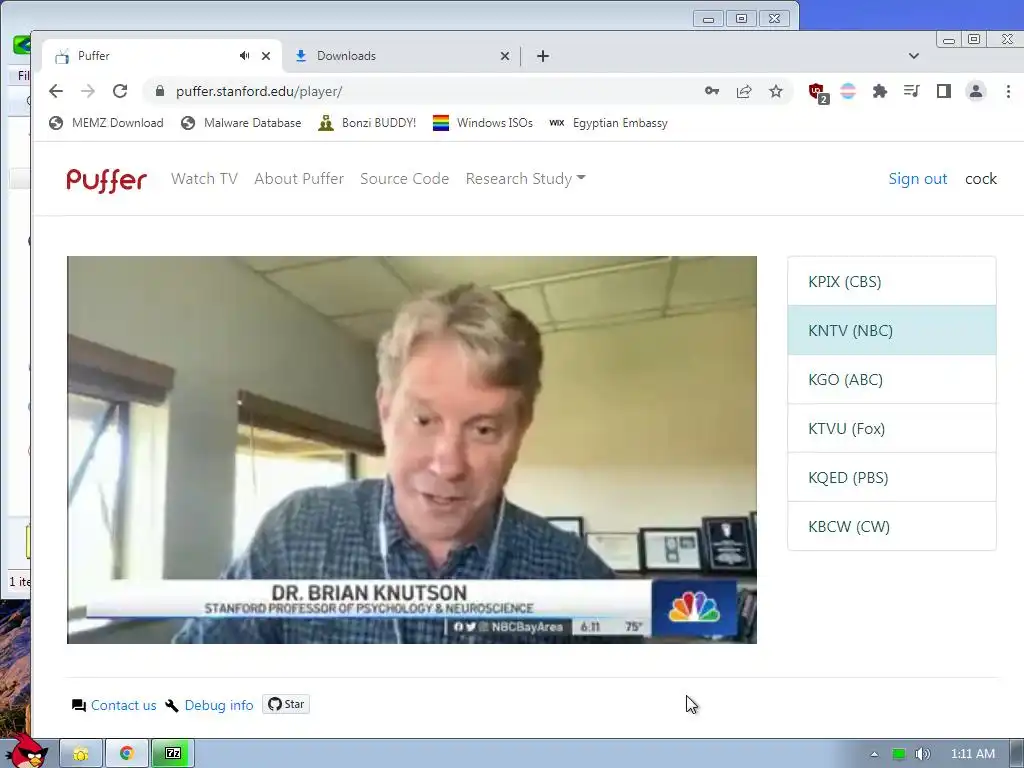Click the live video player
Screen dimensions: 1024x768
[412, 450]
